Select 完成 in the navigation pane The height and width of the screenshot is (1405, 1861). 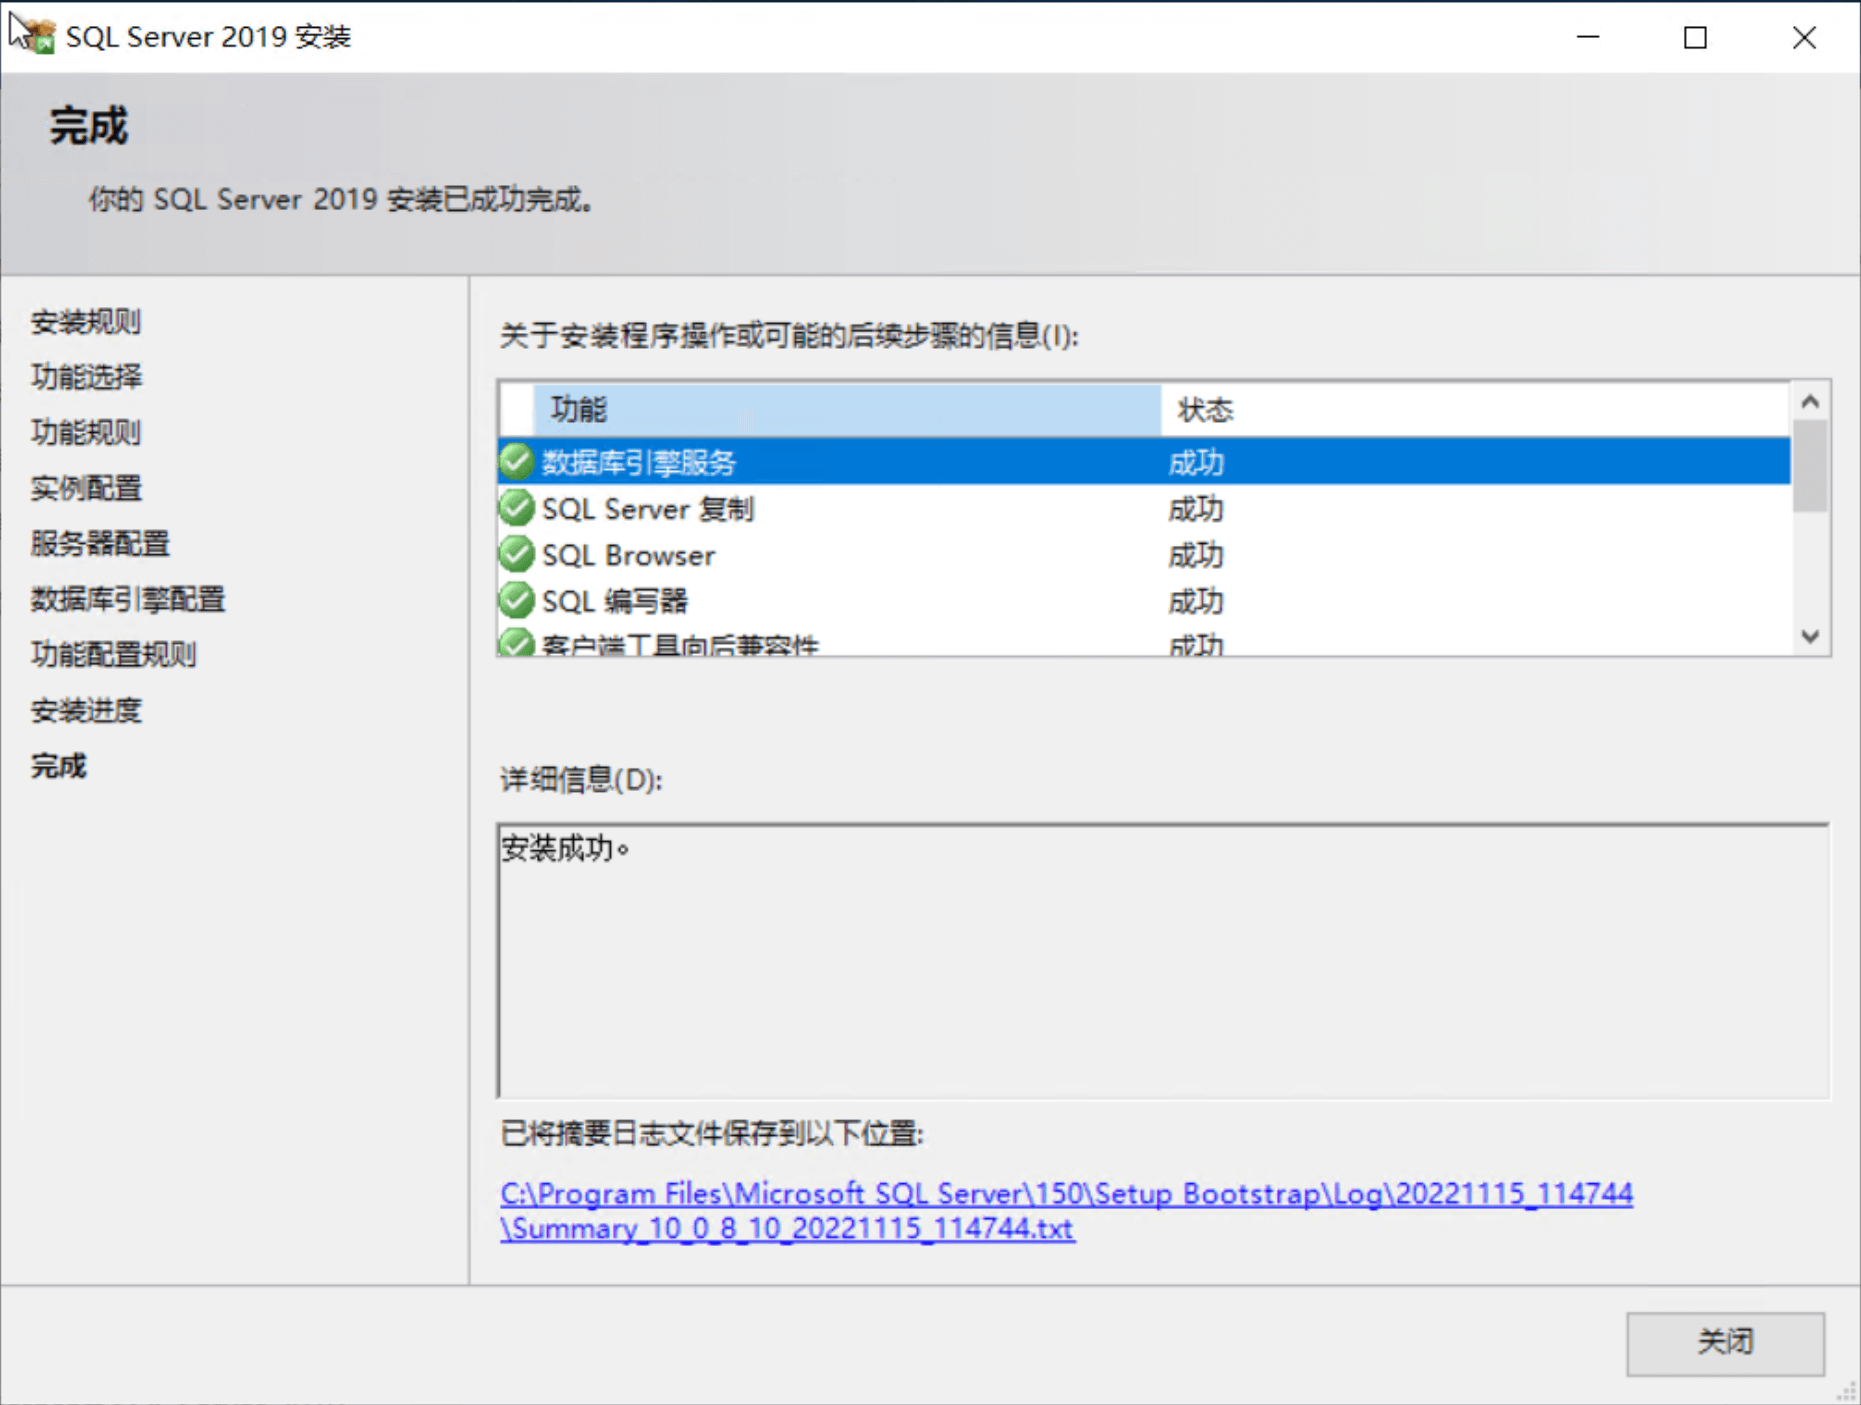58,765
